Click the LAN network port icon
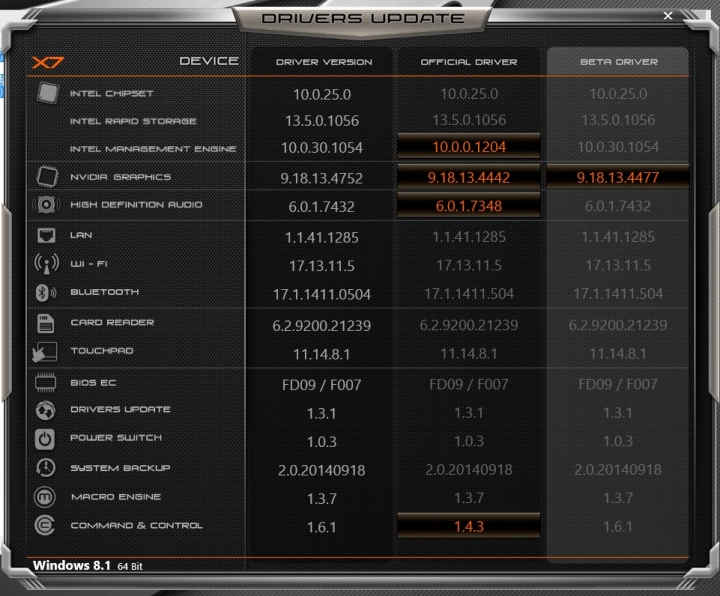The height and width of the screenshot is (596, 720). click(46, 236)
